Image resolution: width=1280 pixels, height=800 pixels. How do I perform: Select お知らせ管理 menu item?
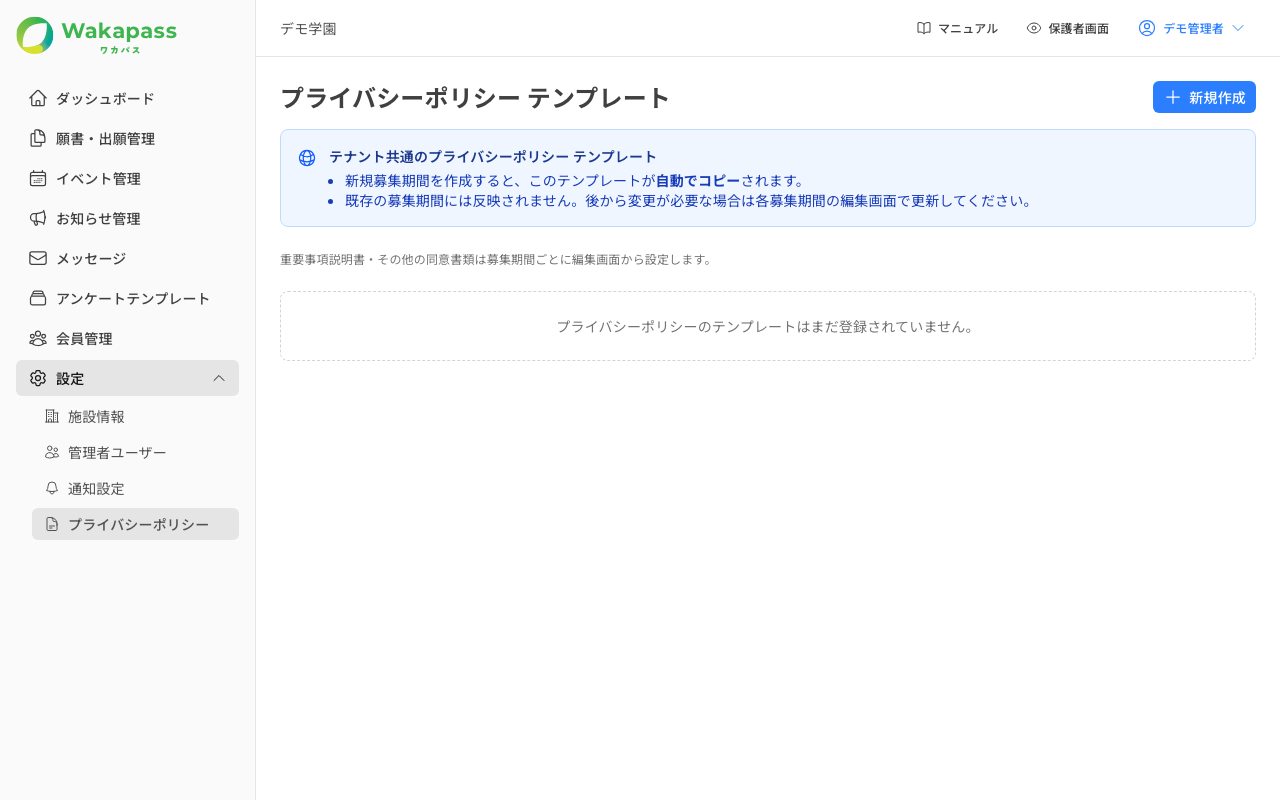click(x=127, y=218)
